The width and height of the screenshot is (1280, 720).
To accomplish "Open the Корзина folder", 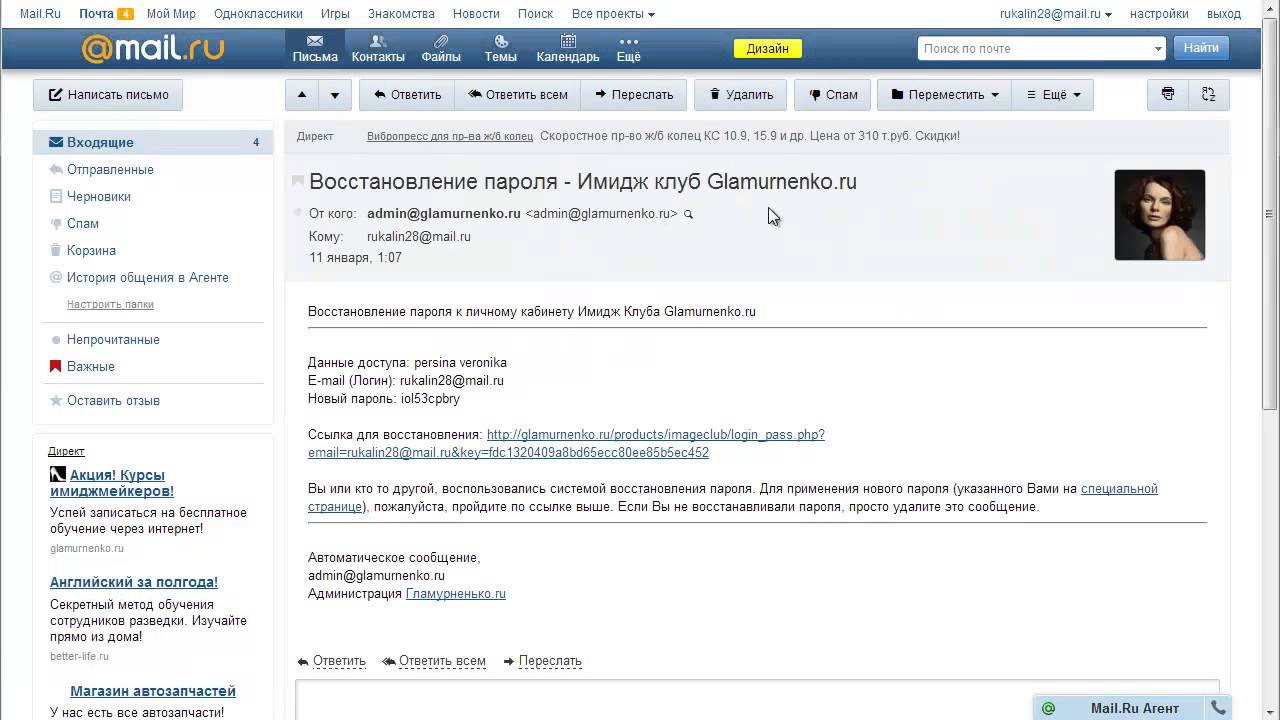I will click(x=91, y=250).
